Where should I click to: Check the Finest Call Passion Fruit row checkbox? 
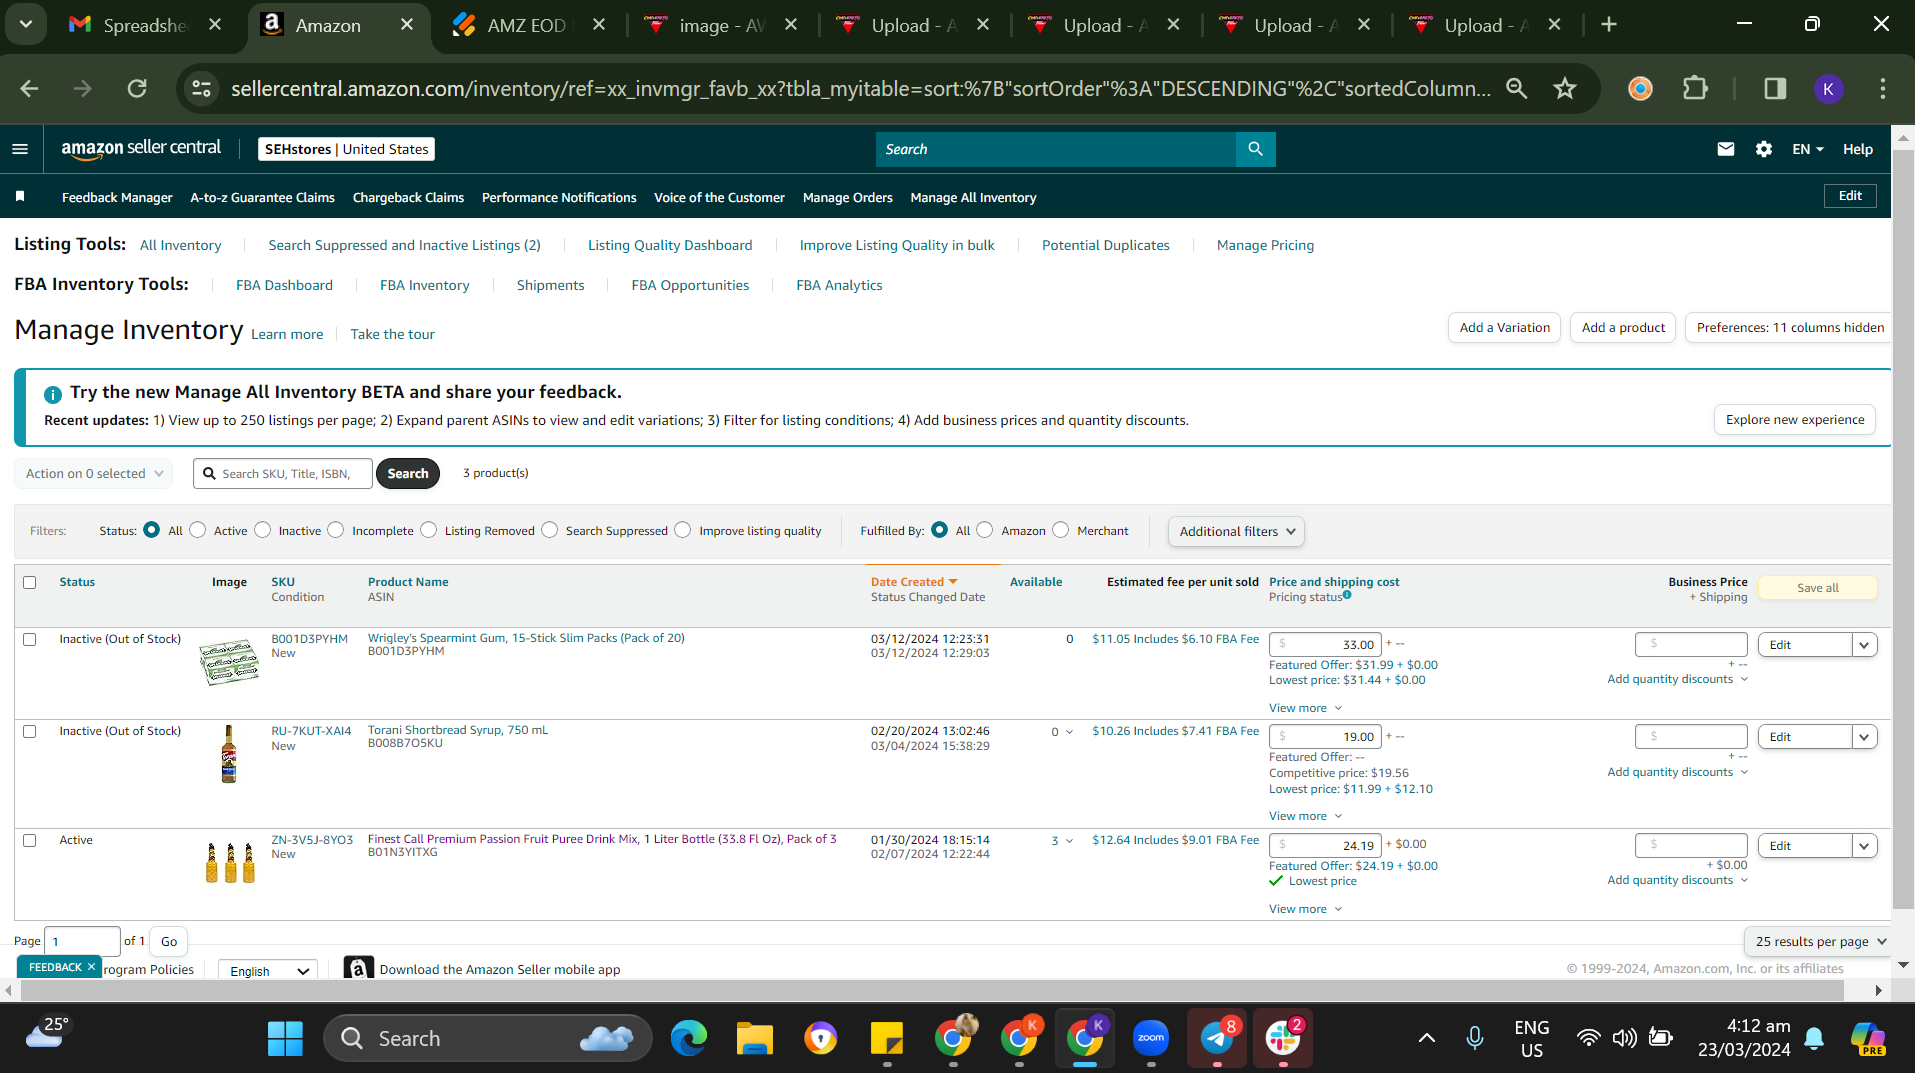pyautogui.click(x=30, y=841)
